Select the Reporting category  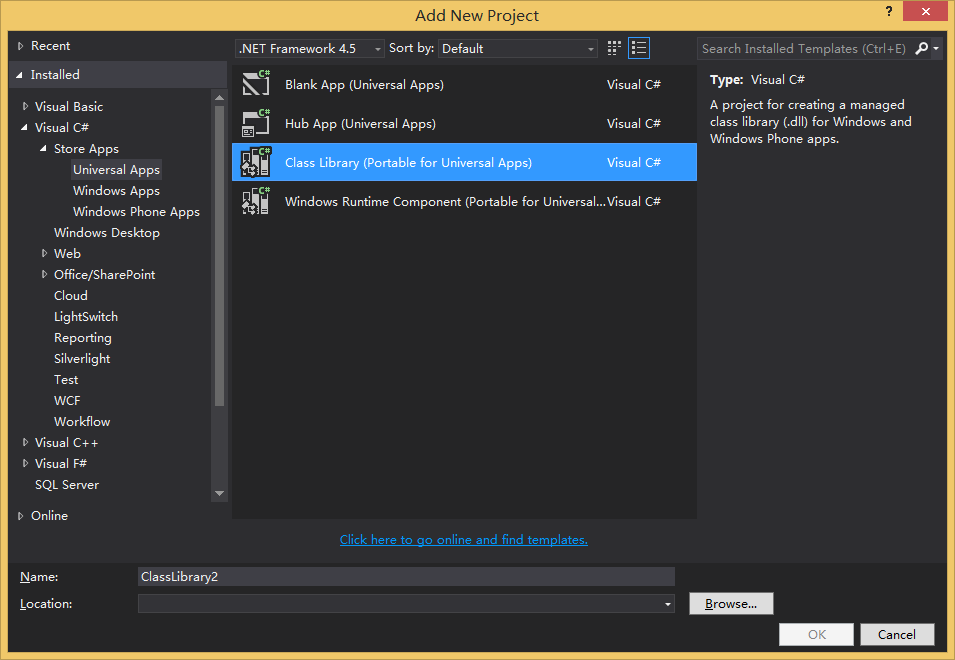click(83, 338)
